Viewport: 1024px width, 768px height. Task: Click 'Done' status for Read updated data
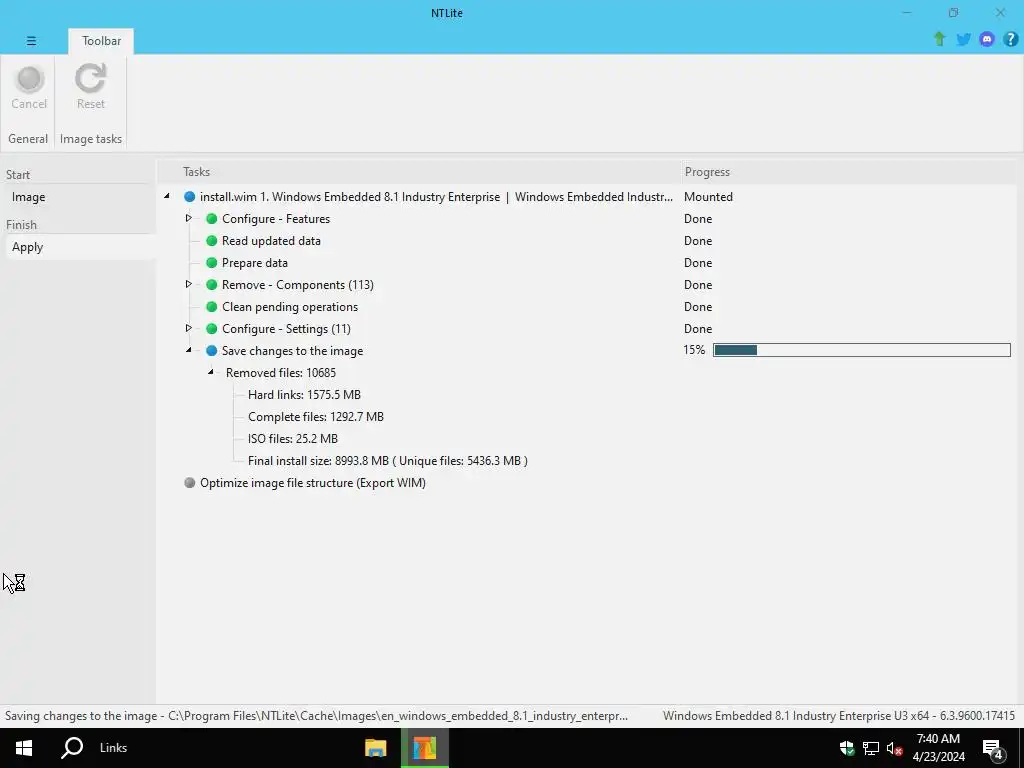(x=698, y=241)
